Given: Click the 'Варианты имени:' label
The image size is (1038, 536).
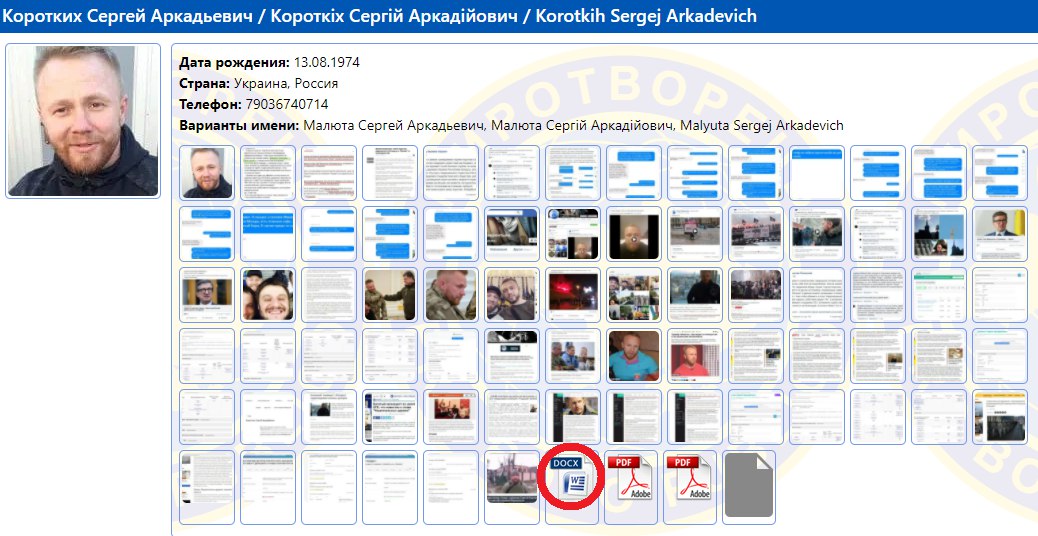Looking at the screenshot, I should pos(240,126).
